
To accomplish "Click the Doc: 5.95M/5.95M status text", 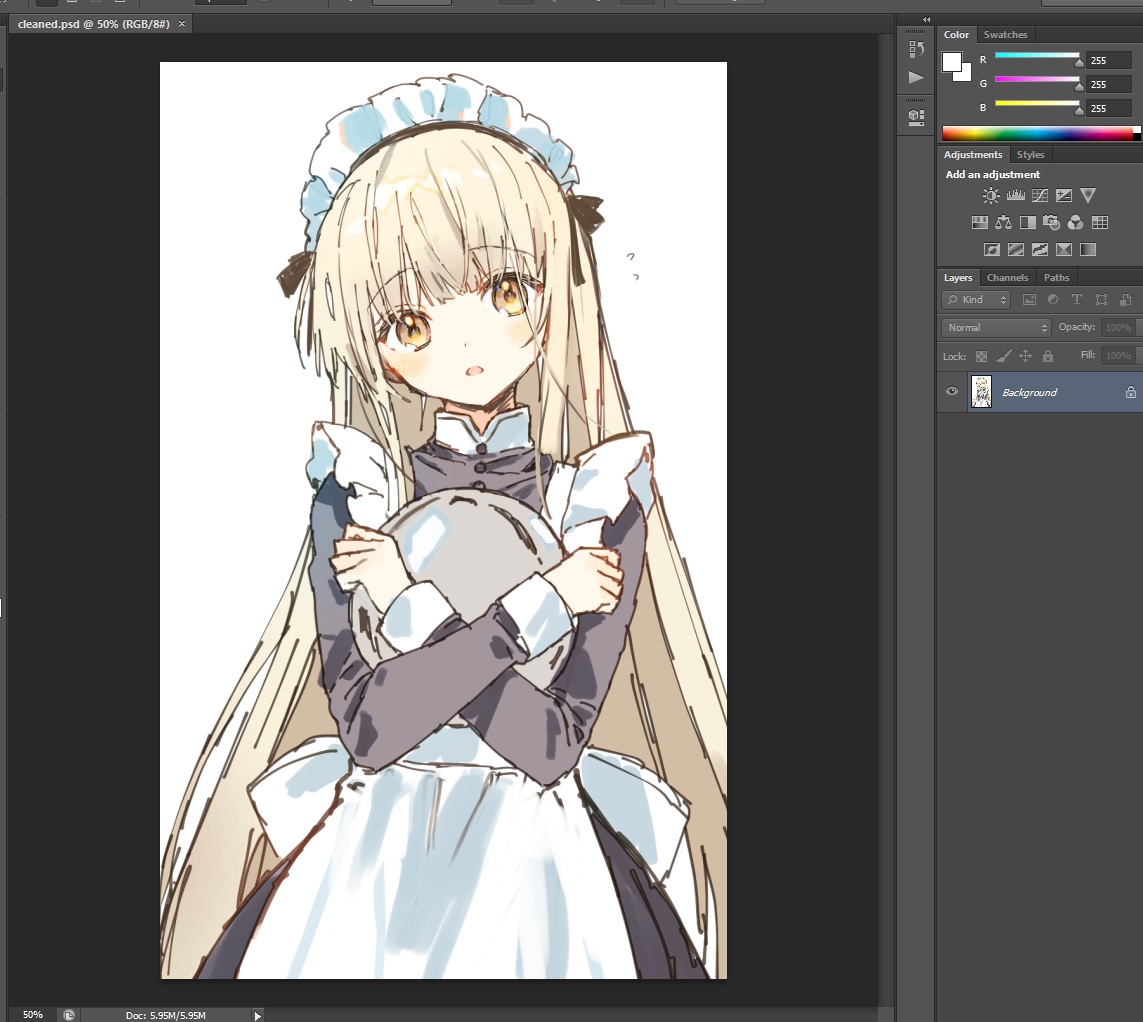I will click(x=165, y=1015).
